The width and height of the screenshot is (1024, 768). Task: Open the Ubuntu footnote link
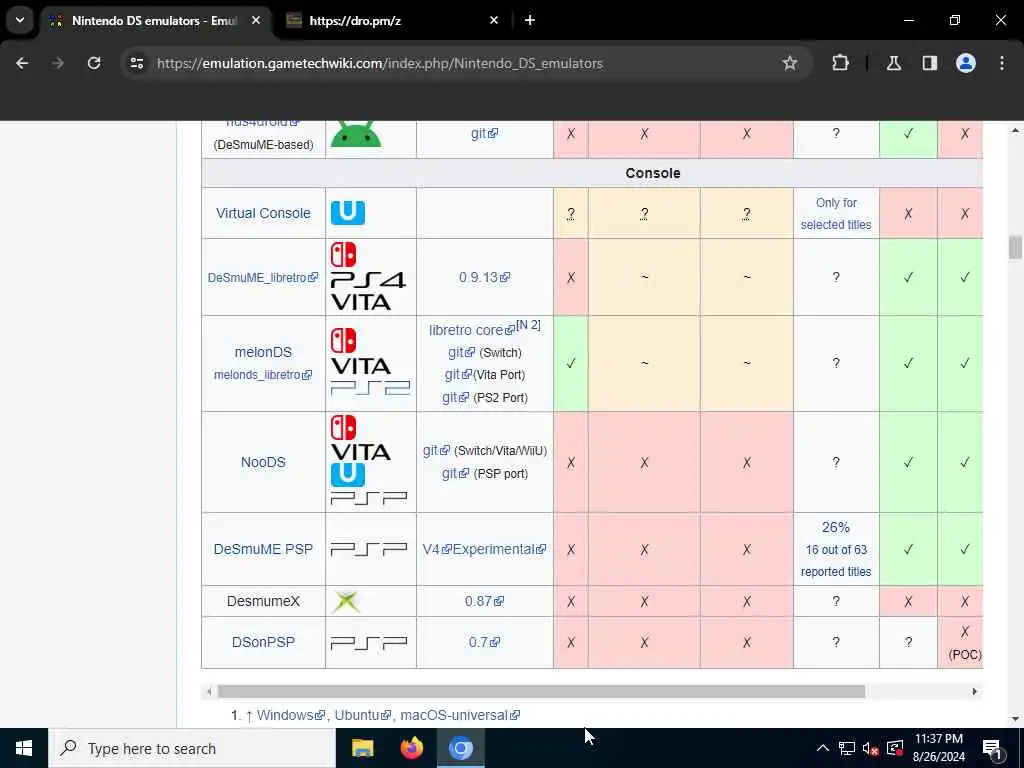pyautogui.click(x=362, y=716)
